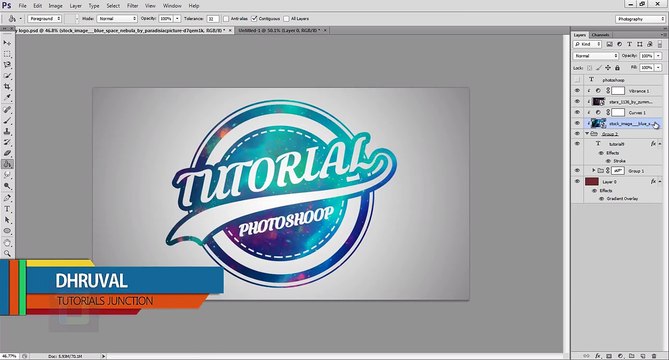
Task: Select the Ellipse shape tool
Action: (x=7, y=231)
